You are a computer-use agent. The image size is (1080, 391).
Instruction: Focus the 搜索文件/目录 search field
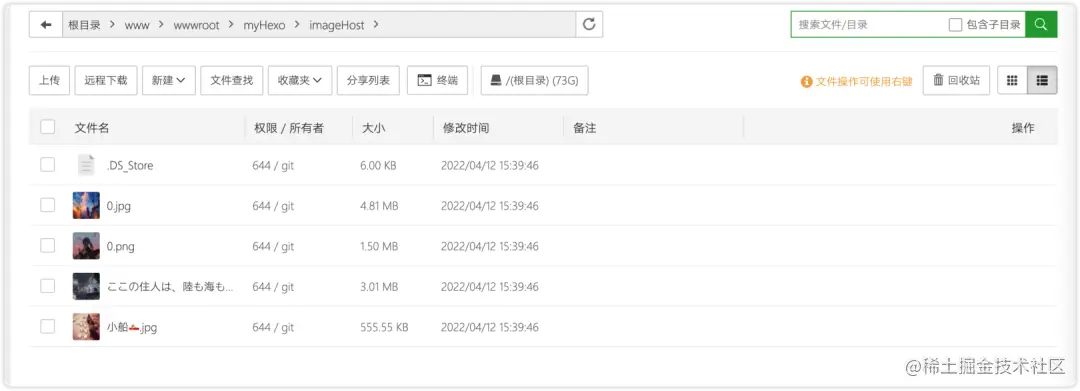pyautogui.click(x=869, y=25)
